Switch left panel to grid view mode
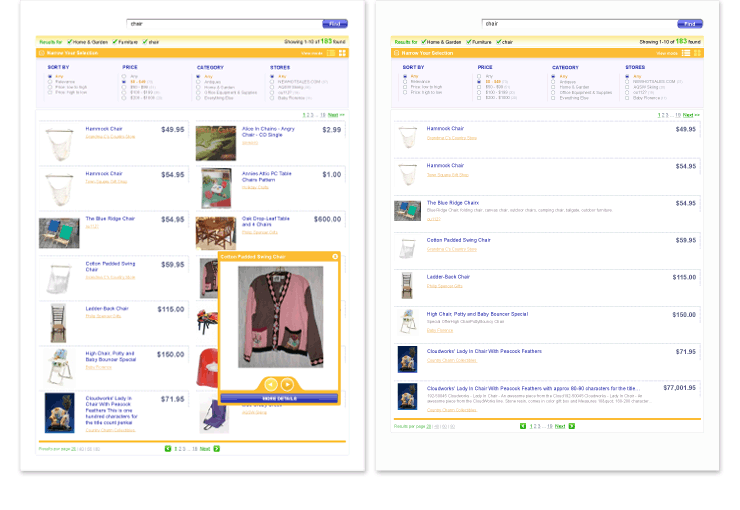The height and width of the screenshot is (510, 740). coord(342,52)
